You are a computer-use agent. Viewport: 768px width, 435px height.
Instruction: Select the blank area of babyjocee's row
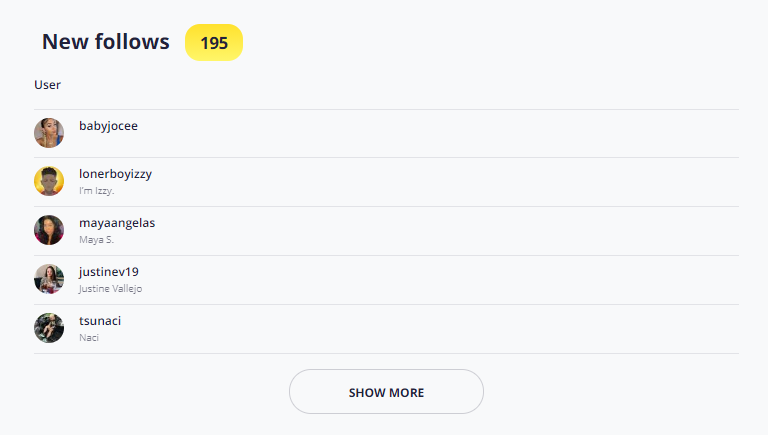coord(450,133)
